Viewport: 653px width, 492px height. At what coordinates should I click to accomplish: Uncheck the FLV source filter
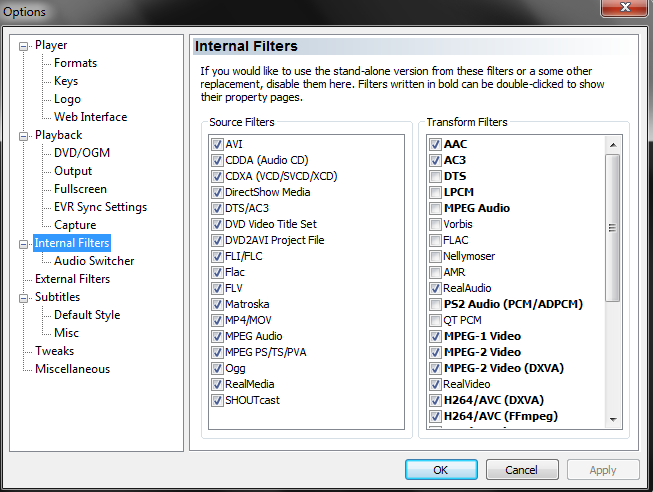pyautogui.click(x=217, y=288)
